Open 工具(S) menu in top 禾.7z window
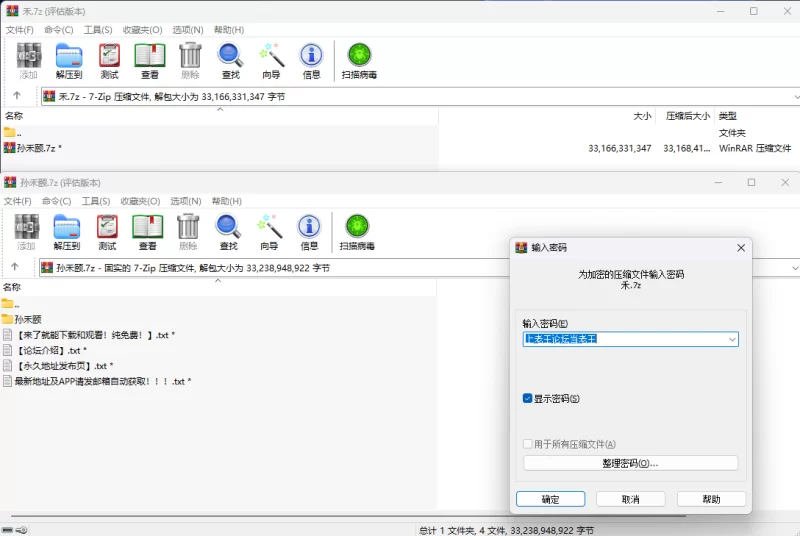 tap(98, 30)
